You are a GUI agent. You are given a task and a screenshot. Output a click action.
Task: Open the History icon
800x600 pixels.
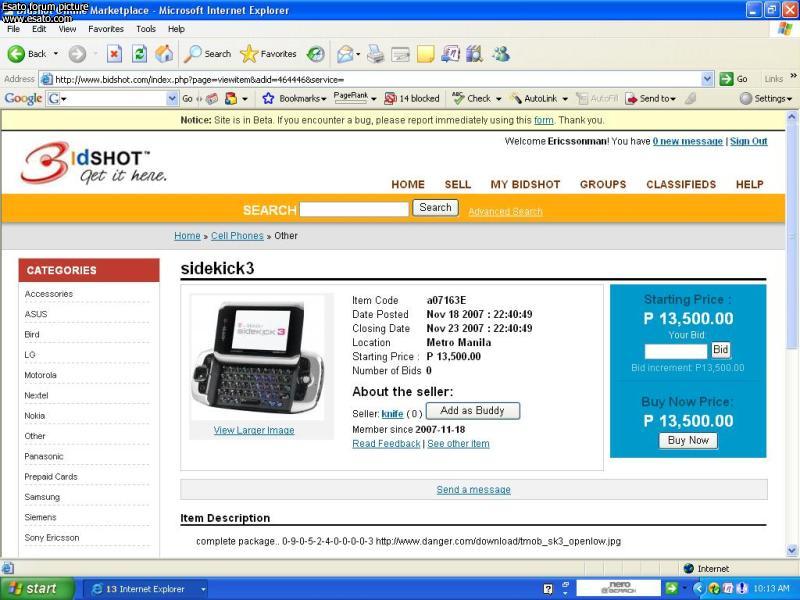coord(316,54)
